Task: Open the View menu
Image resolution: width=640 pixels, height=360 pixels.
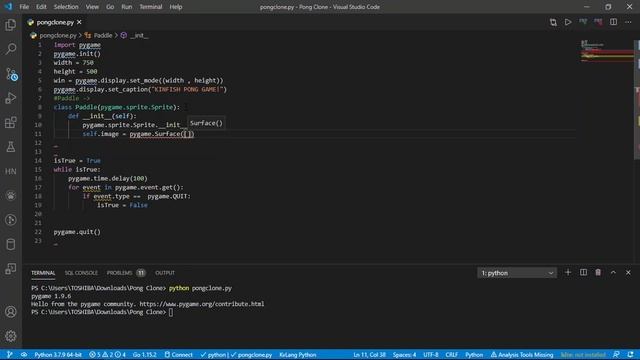Action: (x=92, y=7)
